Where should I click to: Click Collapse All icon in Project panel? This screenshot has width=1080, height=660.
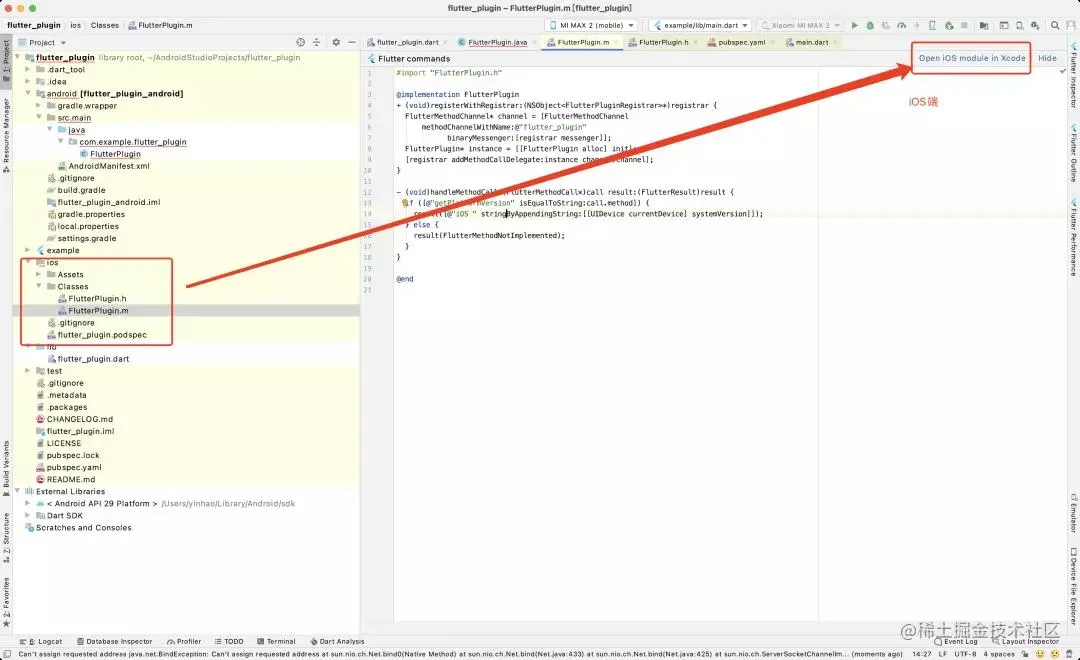click(316, 42)
